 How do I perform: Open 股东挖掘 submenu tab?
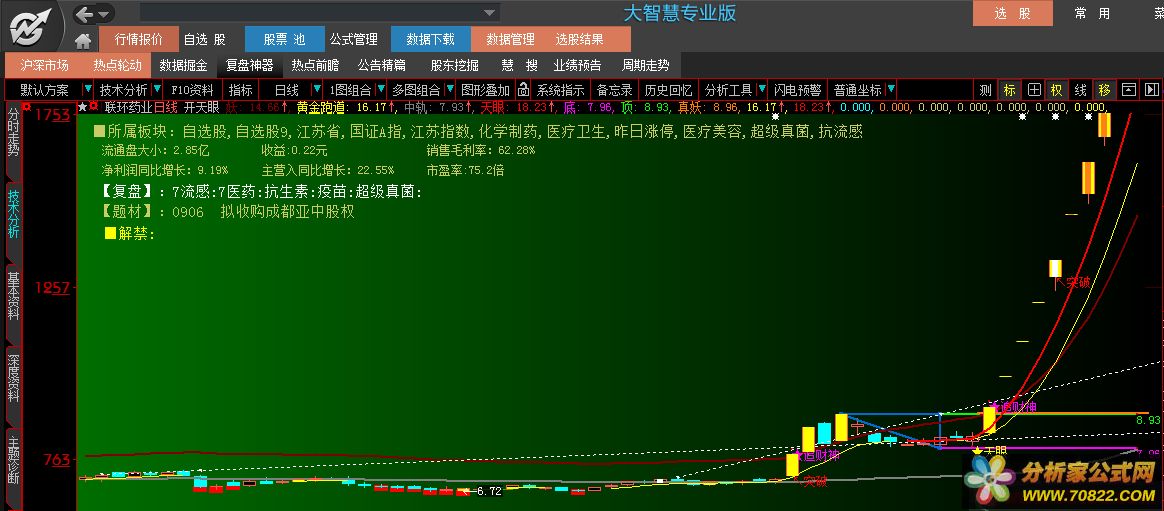[454, 65]
